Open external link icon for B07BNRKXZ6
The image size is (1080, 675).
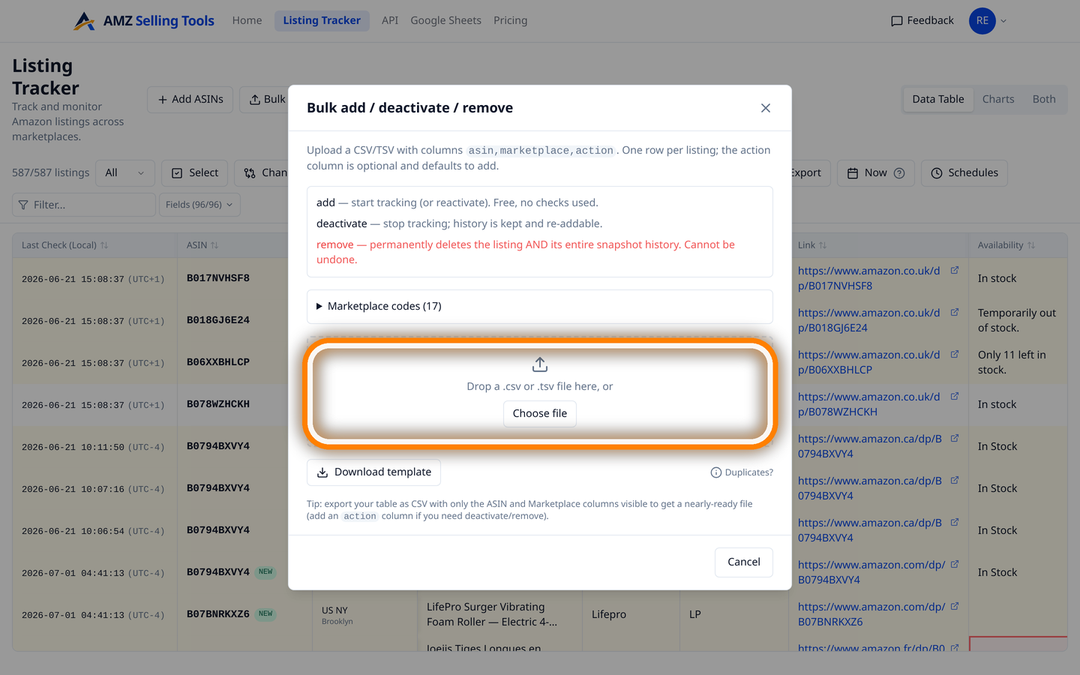[x=955, y=607]
